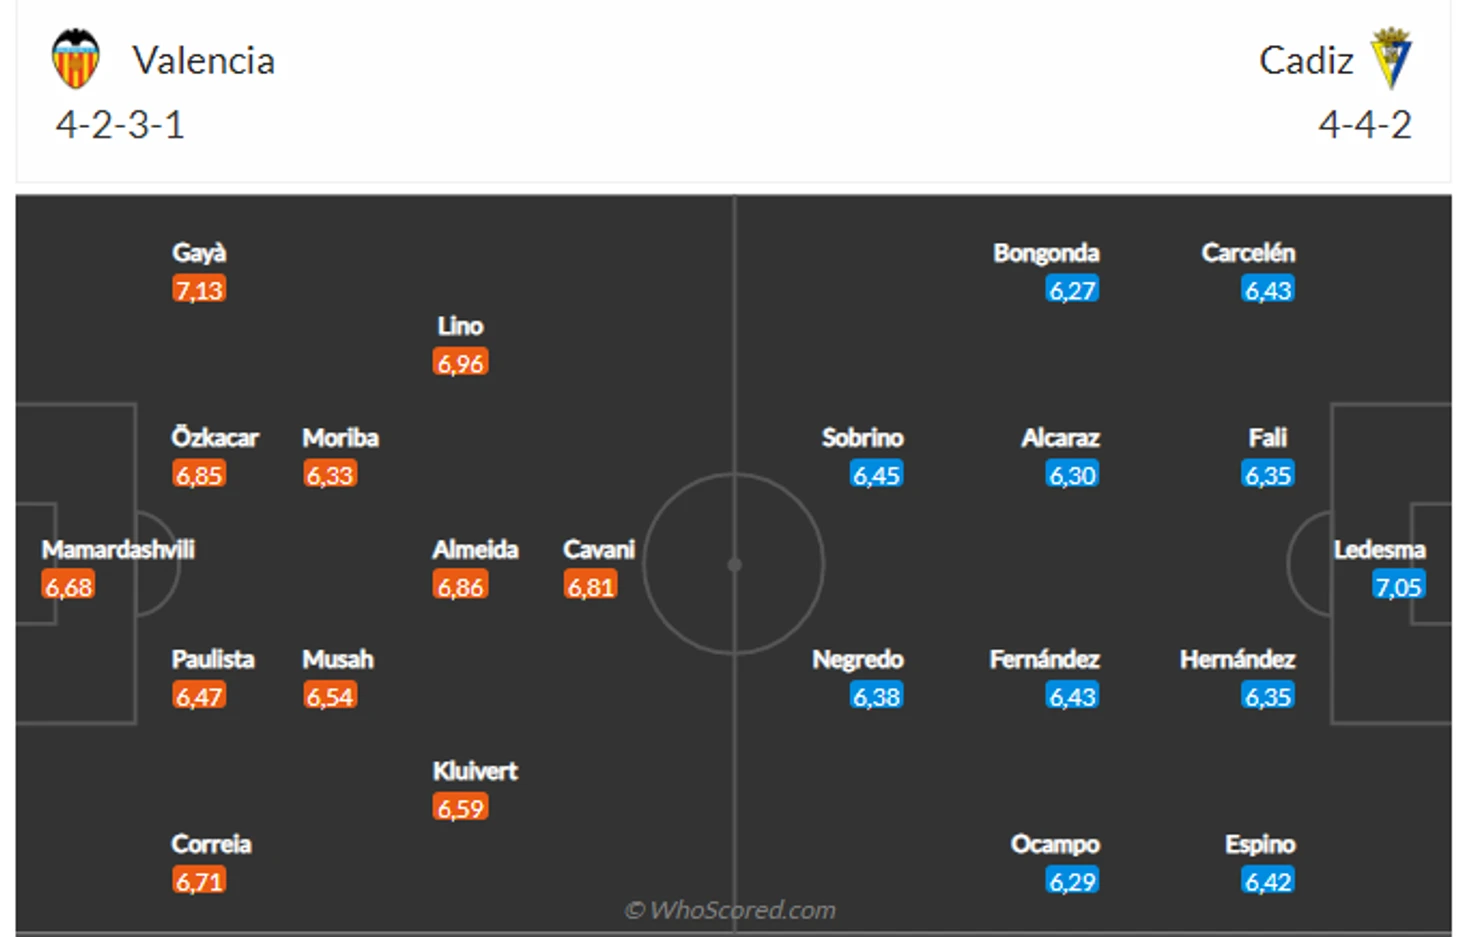Select Cadiz's 4-4-2 formation label
The image size is (1460, 937).
1365,125
